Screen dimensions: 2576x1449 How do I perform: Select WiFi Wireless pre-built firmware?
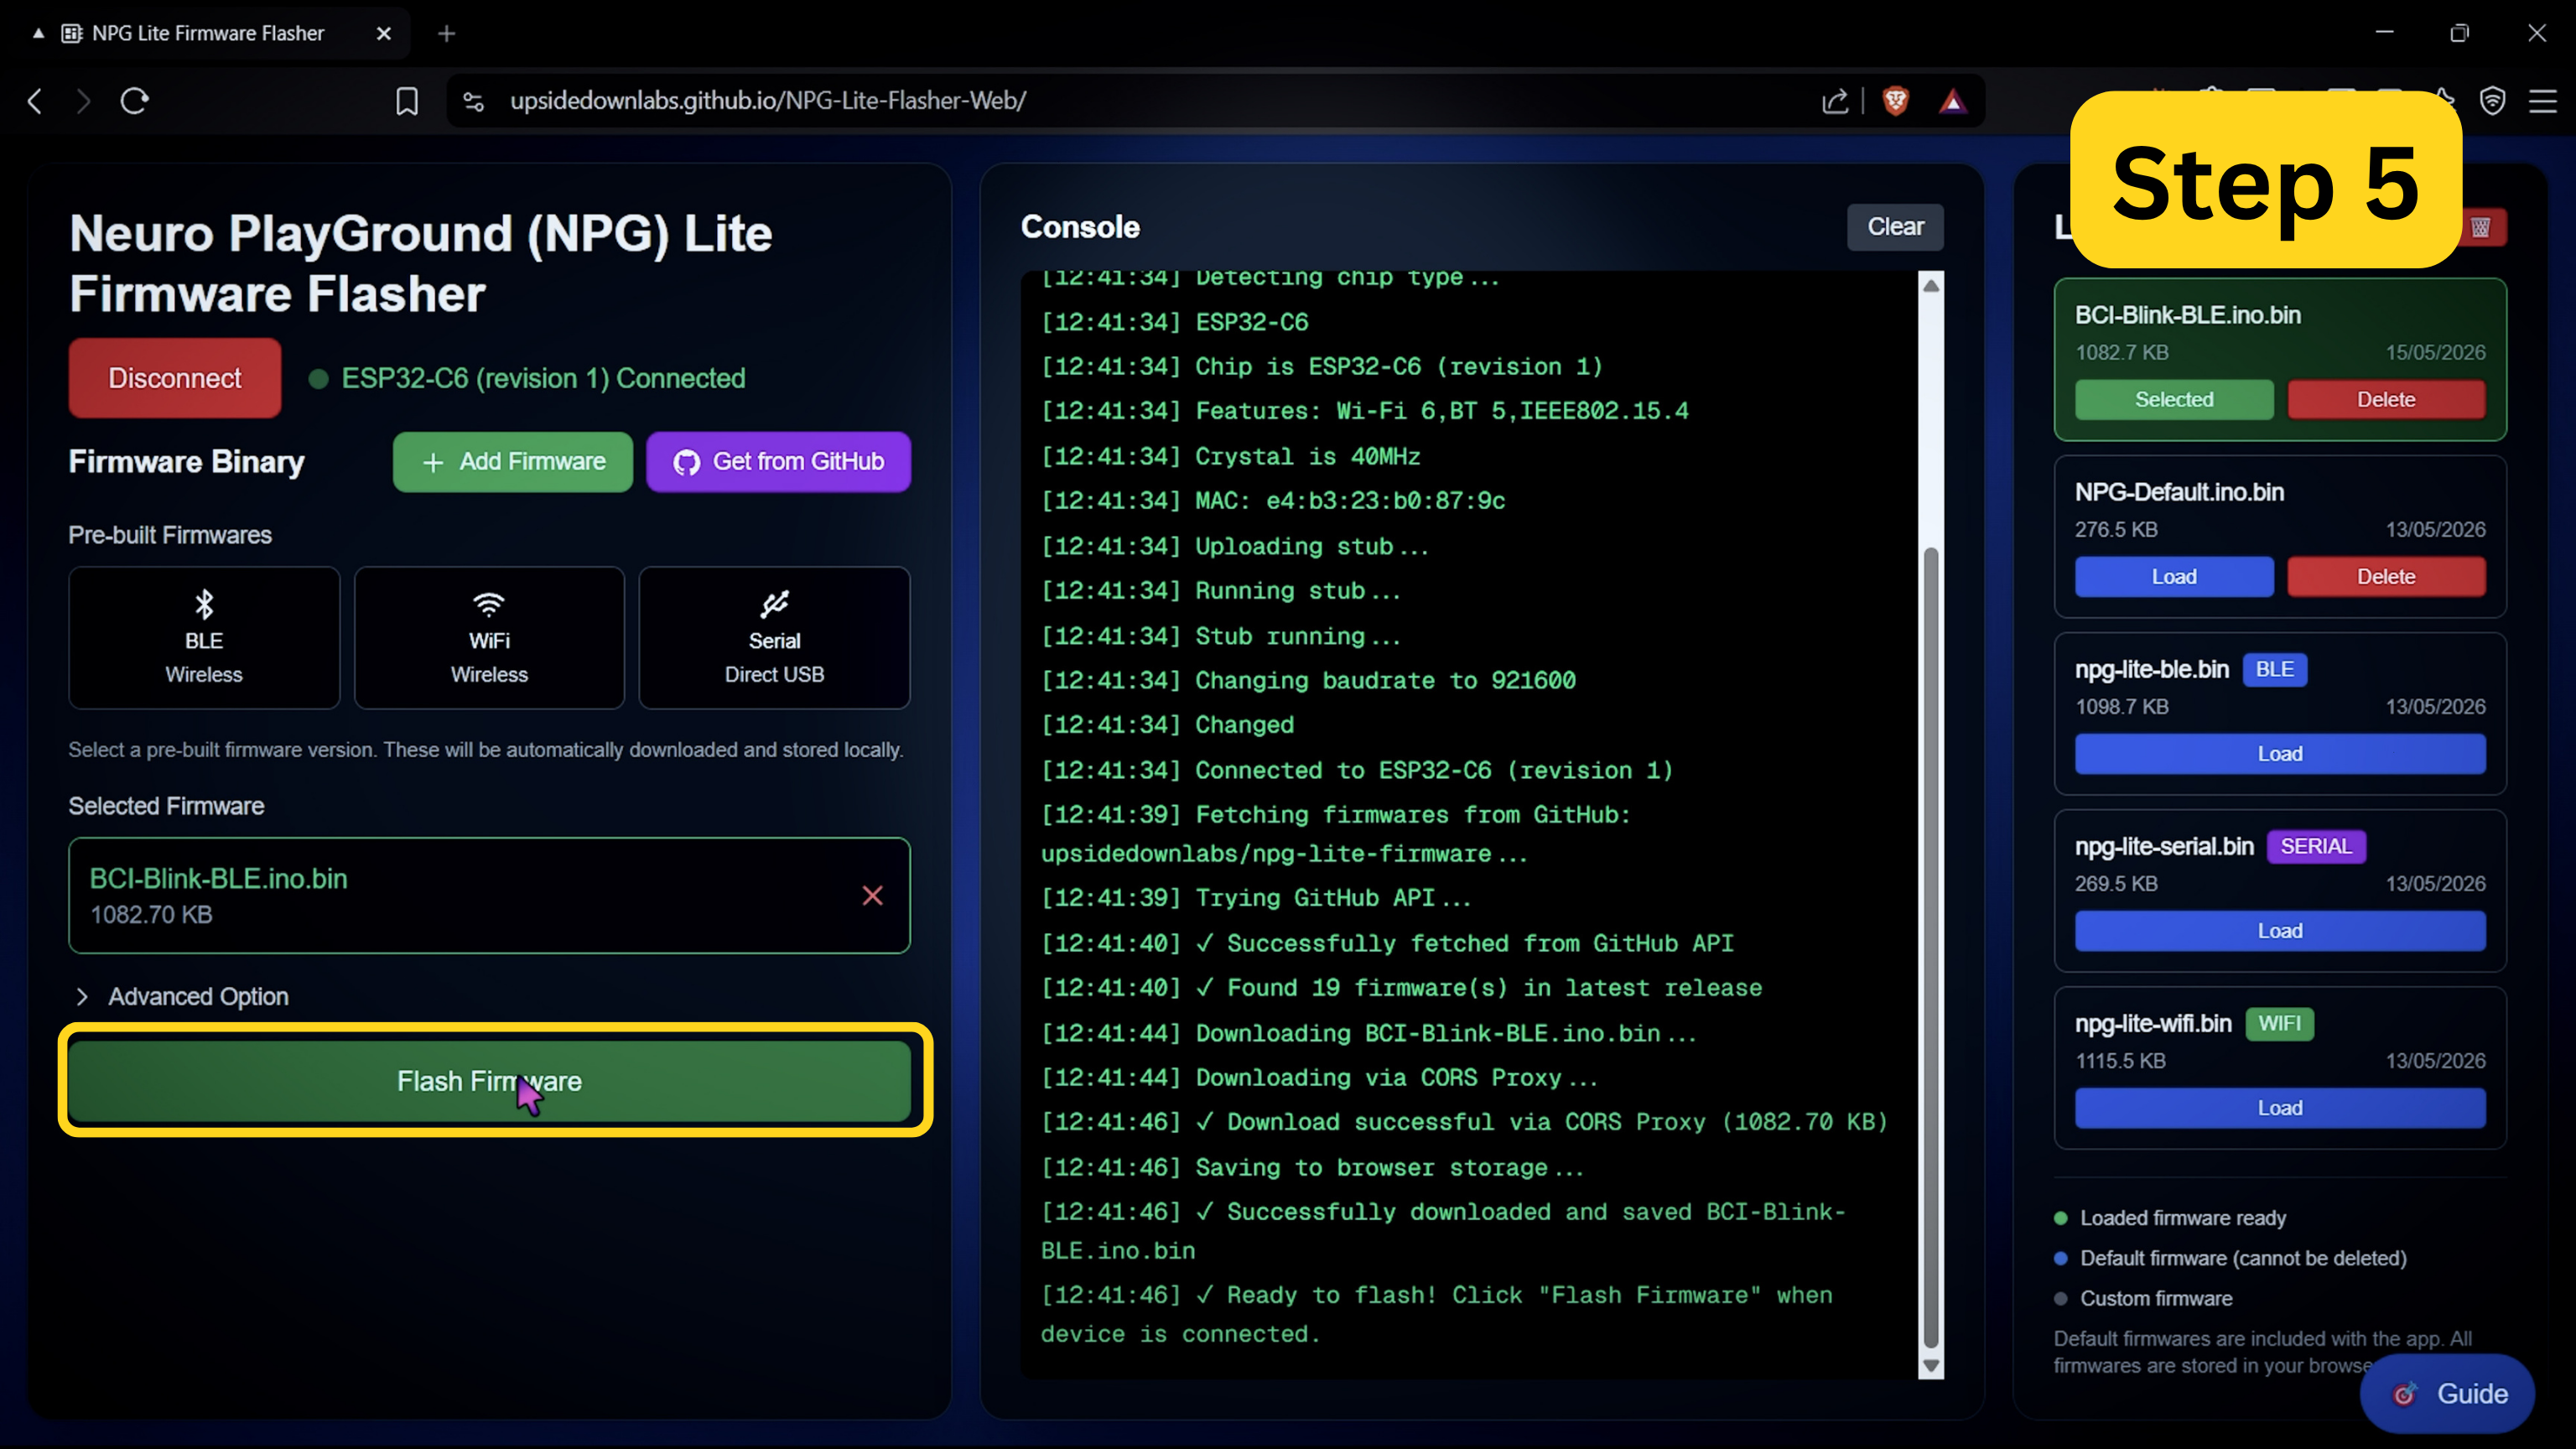click(489, 638)
